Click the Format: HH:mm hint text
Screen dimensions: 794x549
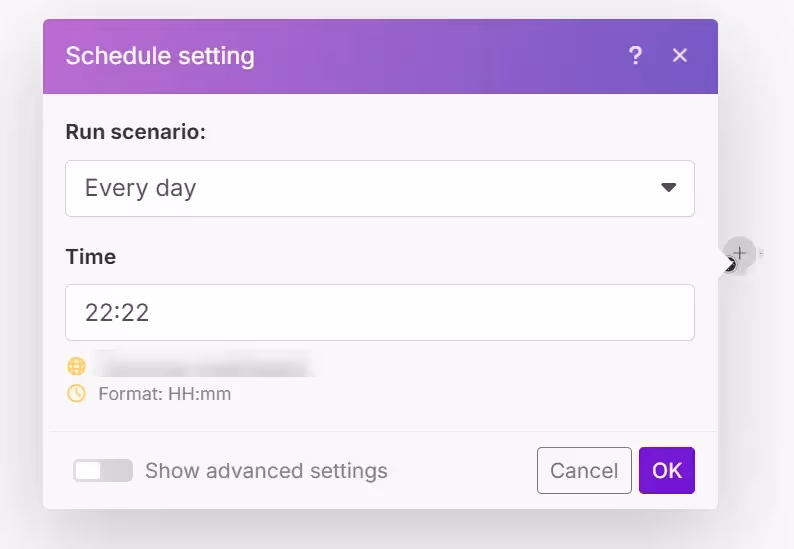(x=165, y=394)
